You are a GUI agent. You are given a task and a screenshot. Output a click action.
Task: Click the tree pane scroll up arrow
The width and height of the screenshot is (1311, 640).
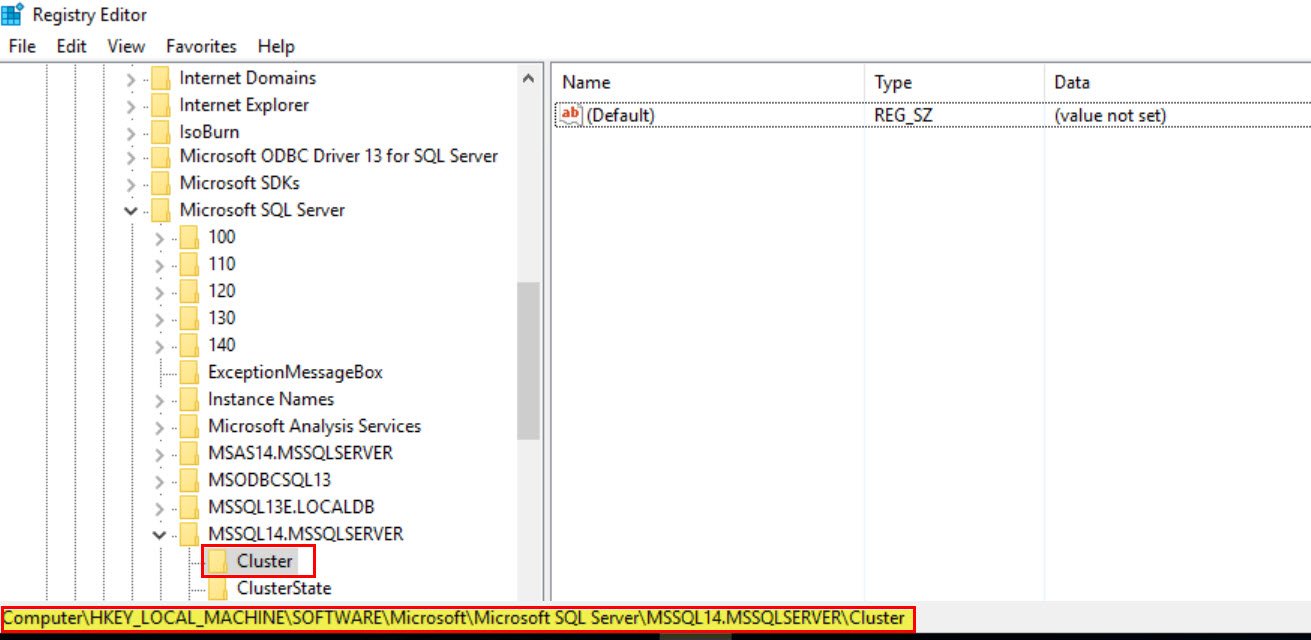point(529,78)
